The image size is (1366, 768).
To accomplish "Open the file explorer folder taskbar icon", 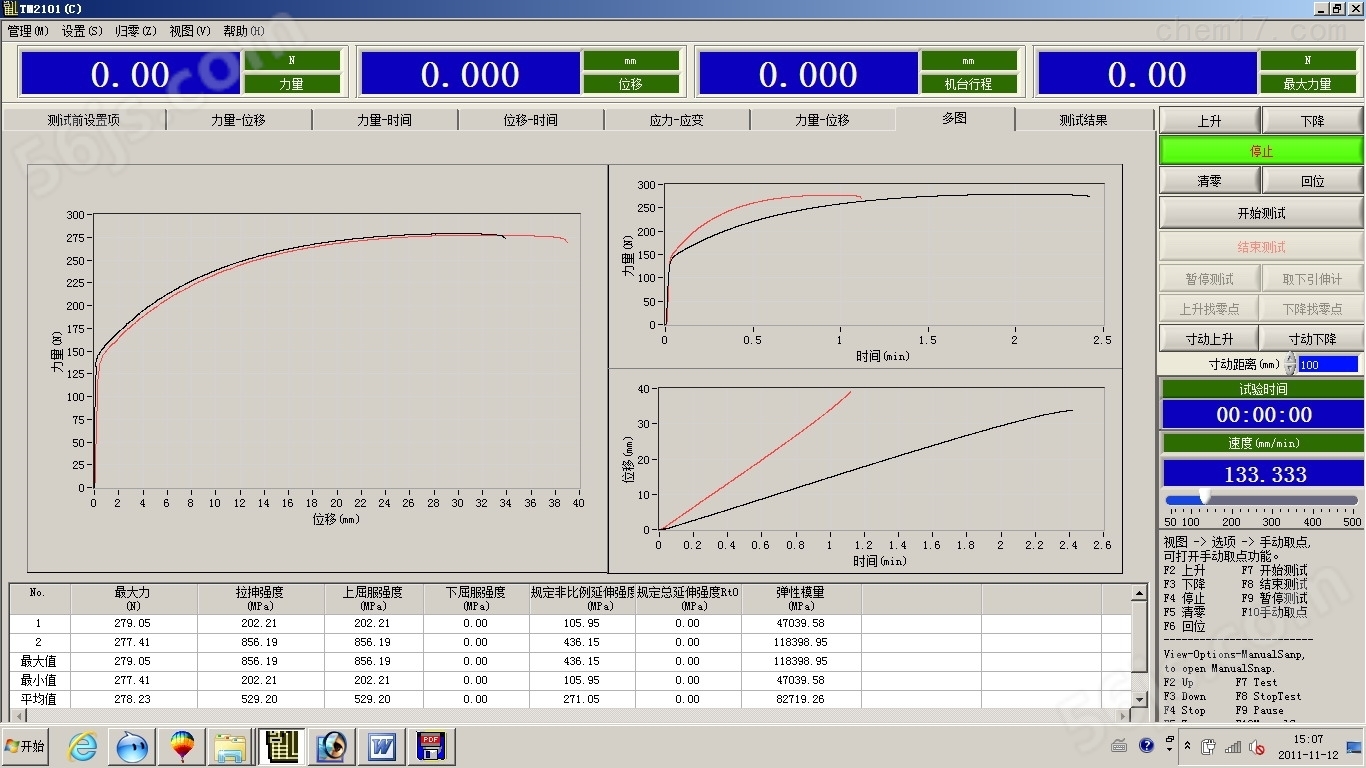I will pos(231,746).
